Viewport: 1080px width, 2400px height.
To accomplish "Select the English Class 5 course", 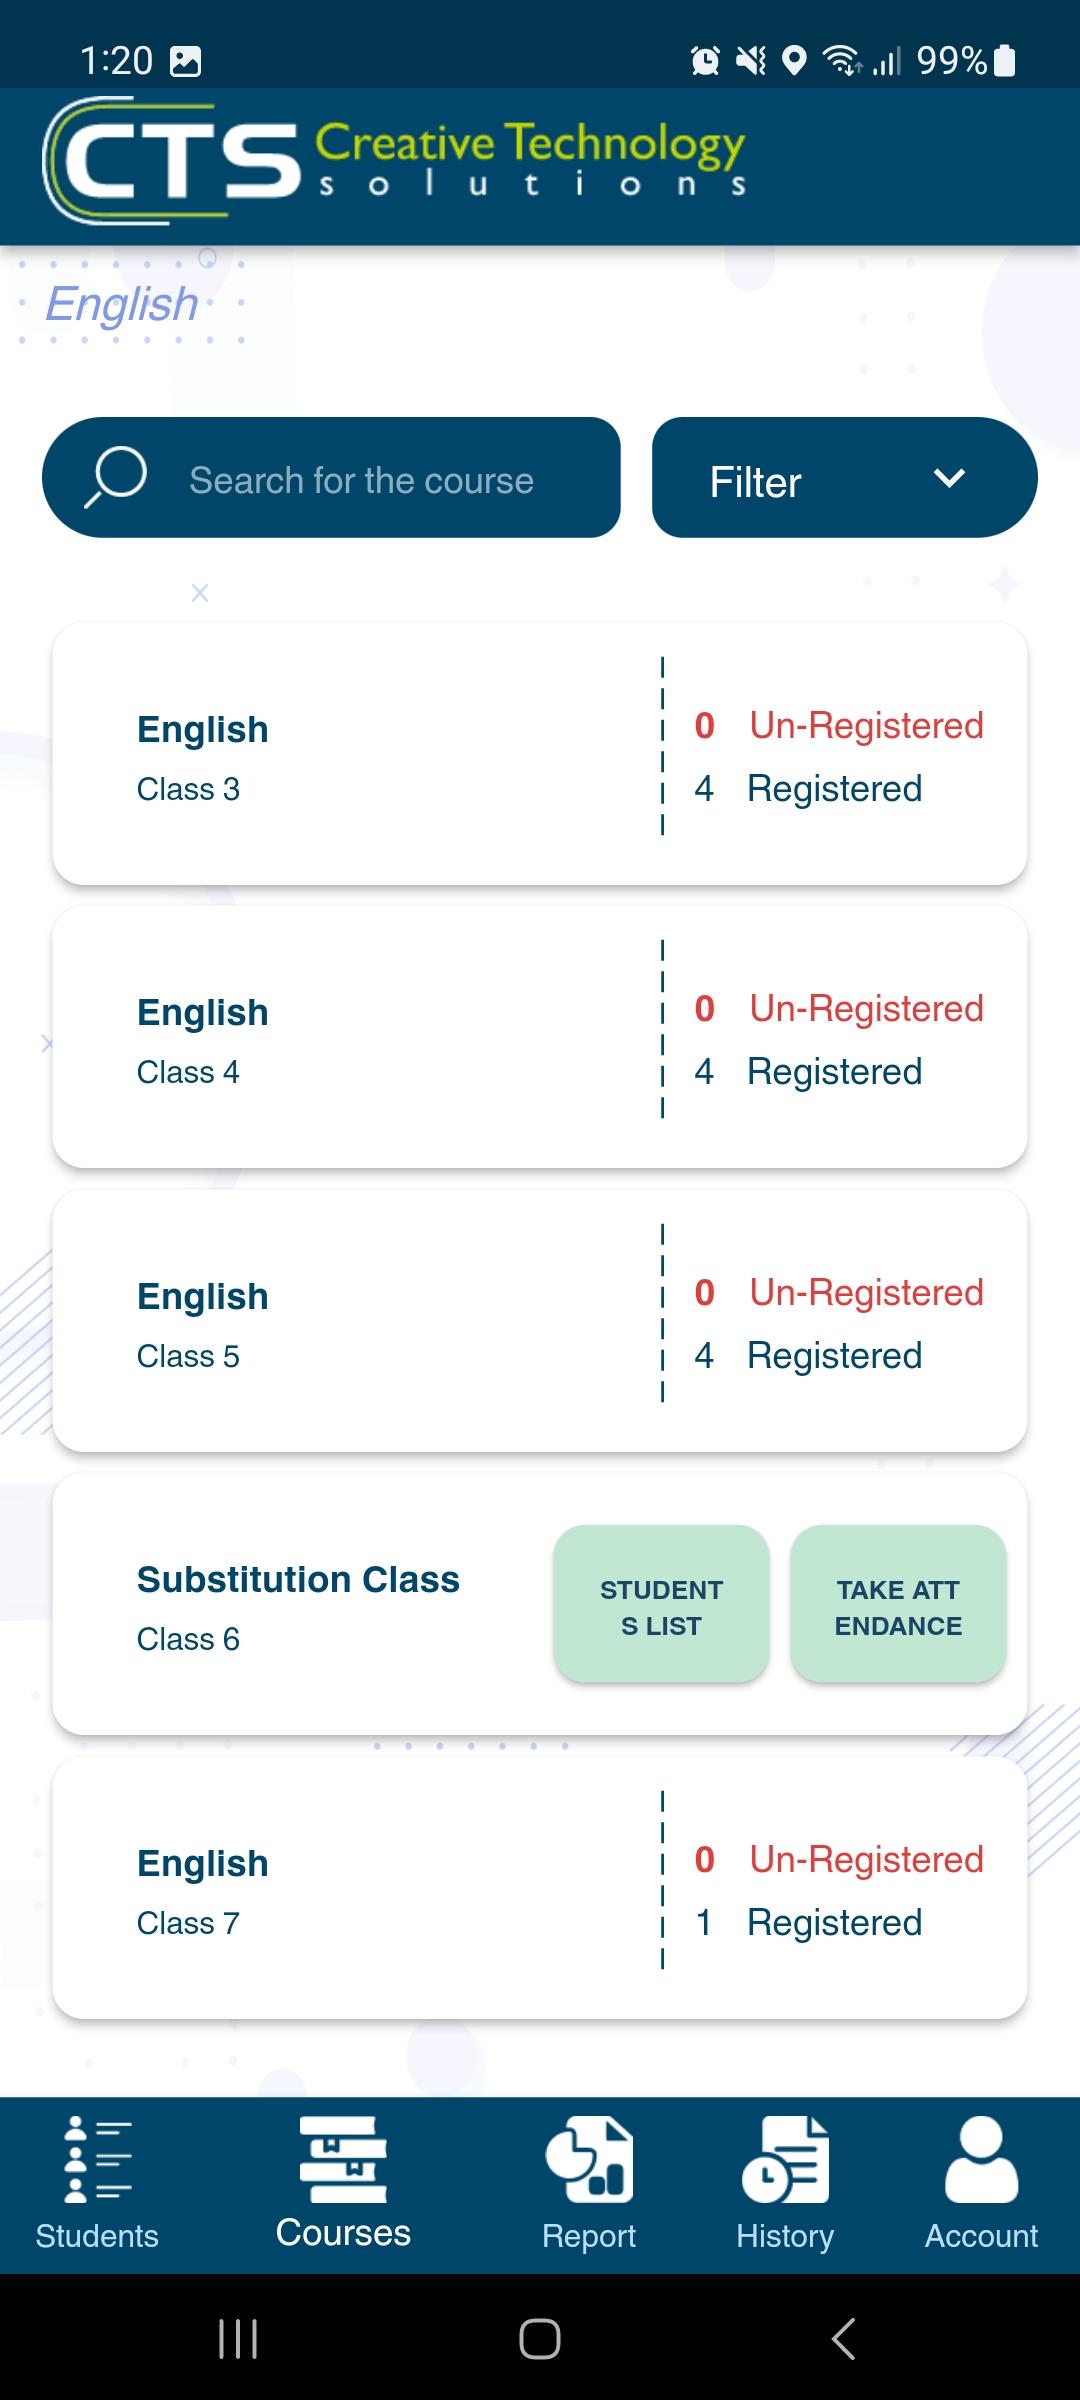I will coord(540,1320).
